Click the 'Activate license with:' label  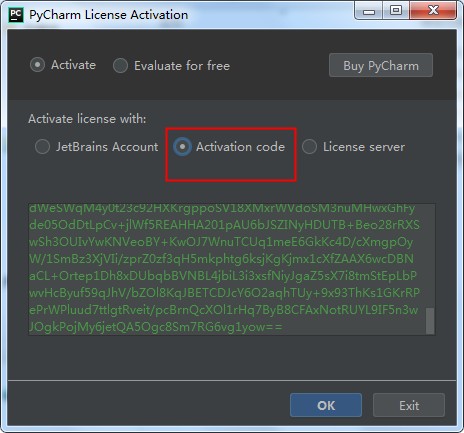coord(87,119)
